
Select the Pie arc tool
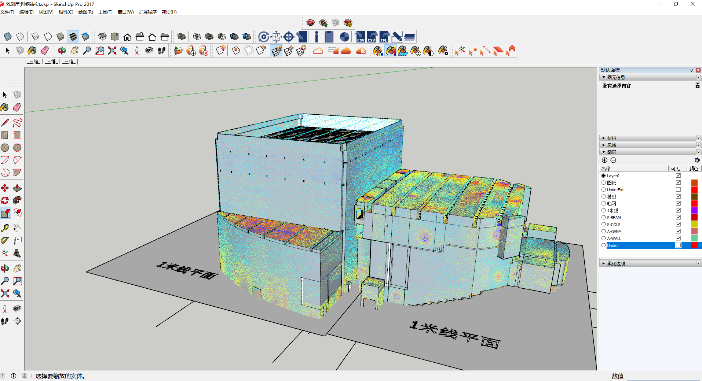coord(17,173)
